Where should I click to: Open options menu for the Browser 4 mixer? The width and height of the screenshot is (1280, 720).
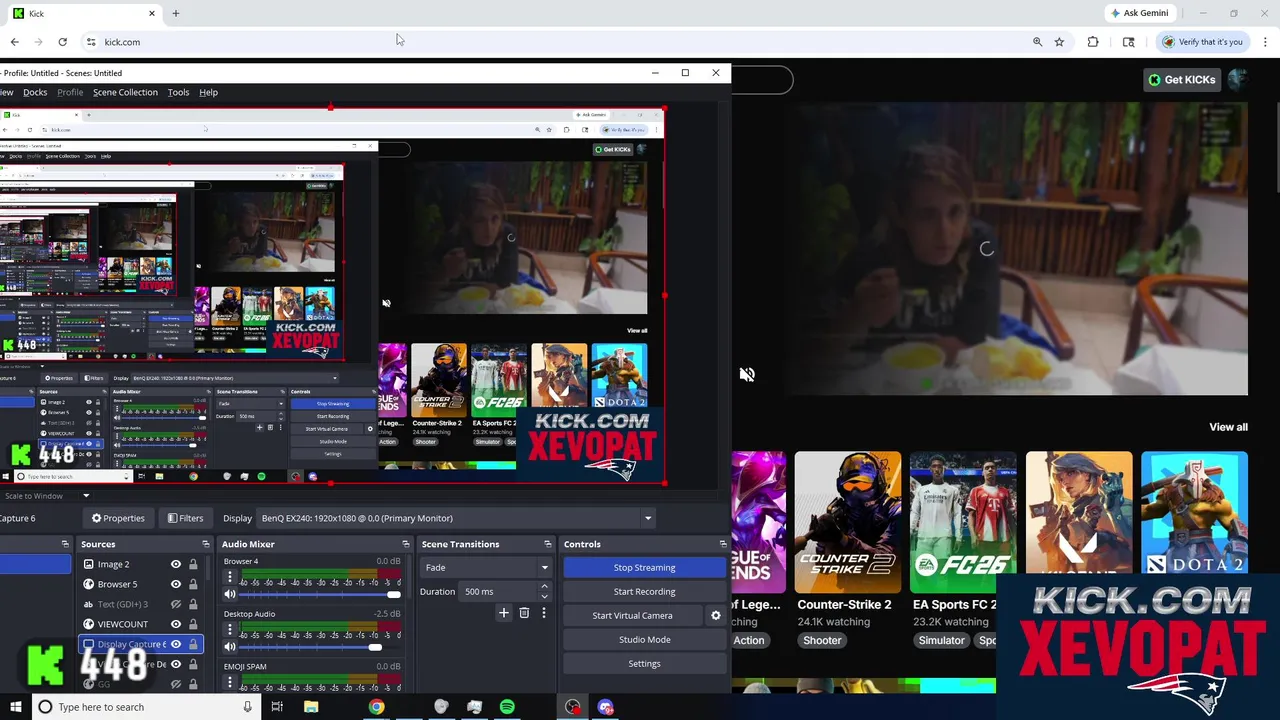230,578
